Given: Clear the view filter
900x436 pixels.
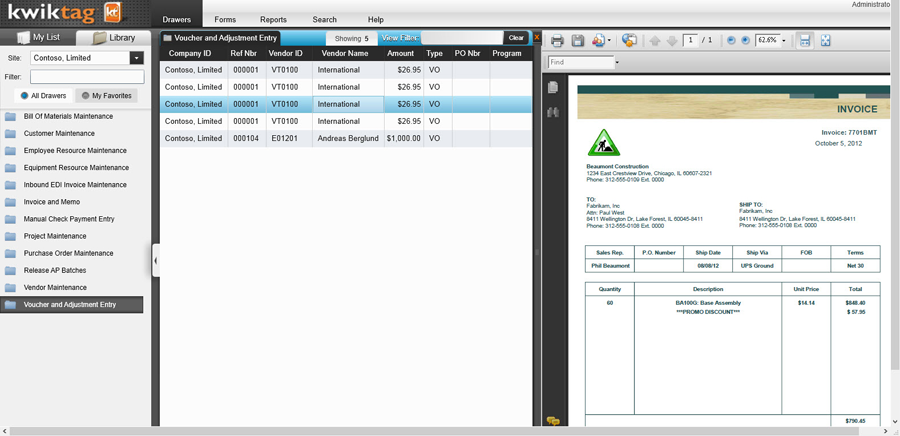Looking at the screenshot, I should point(516,38).
